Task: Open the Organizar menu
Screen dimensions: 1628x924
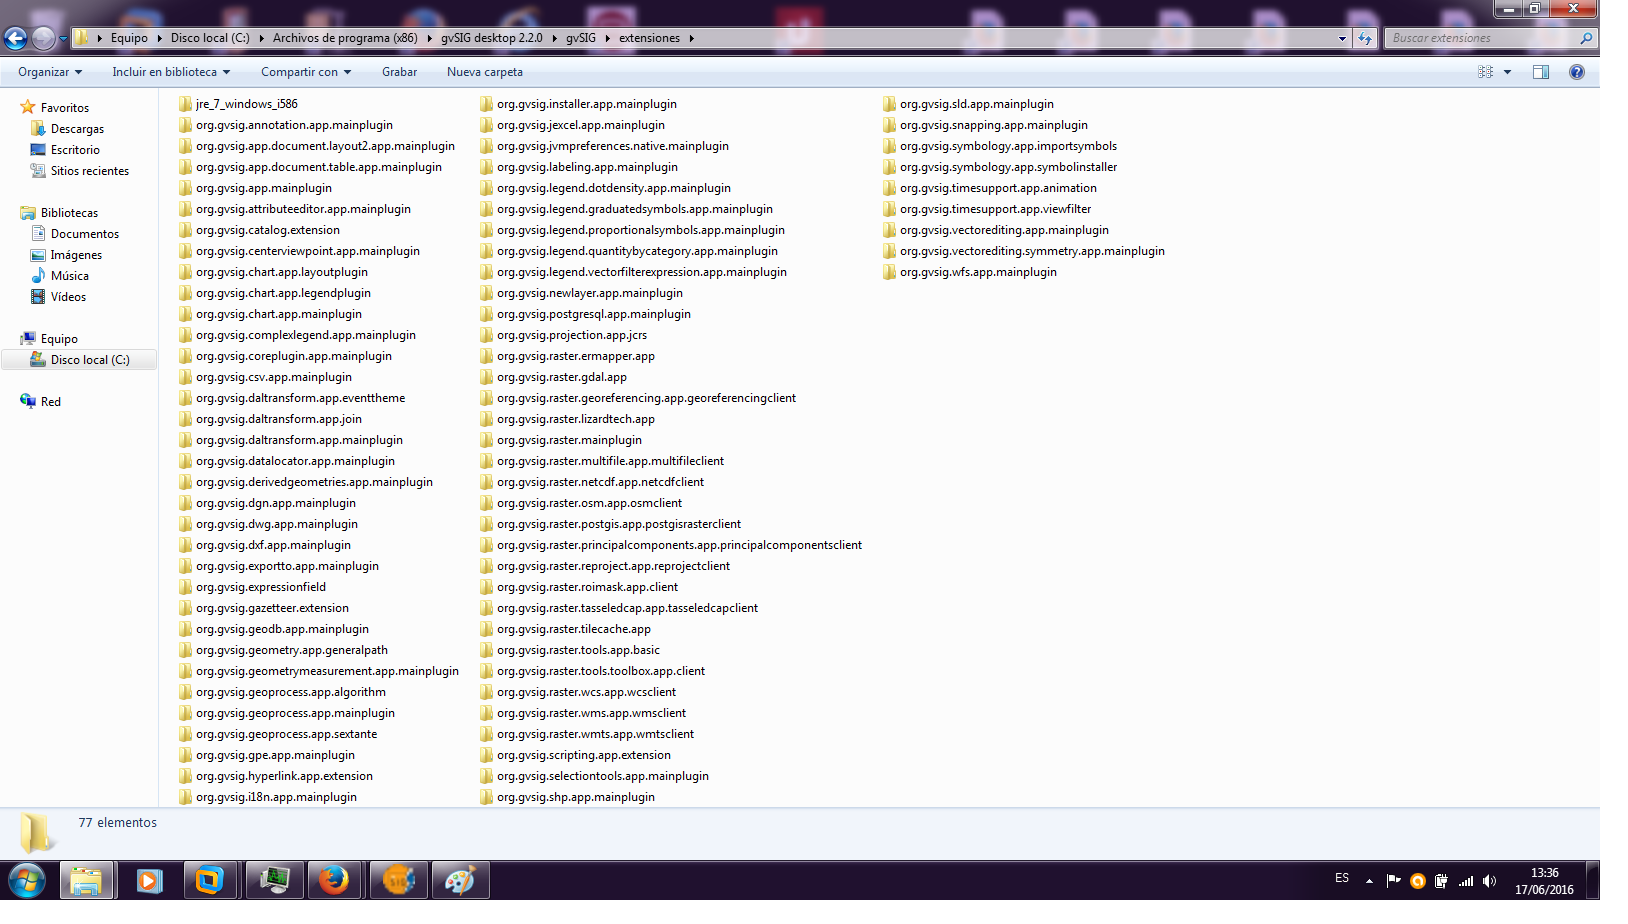Action: pos(50,72)
